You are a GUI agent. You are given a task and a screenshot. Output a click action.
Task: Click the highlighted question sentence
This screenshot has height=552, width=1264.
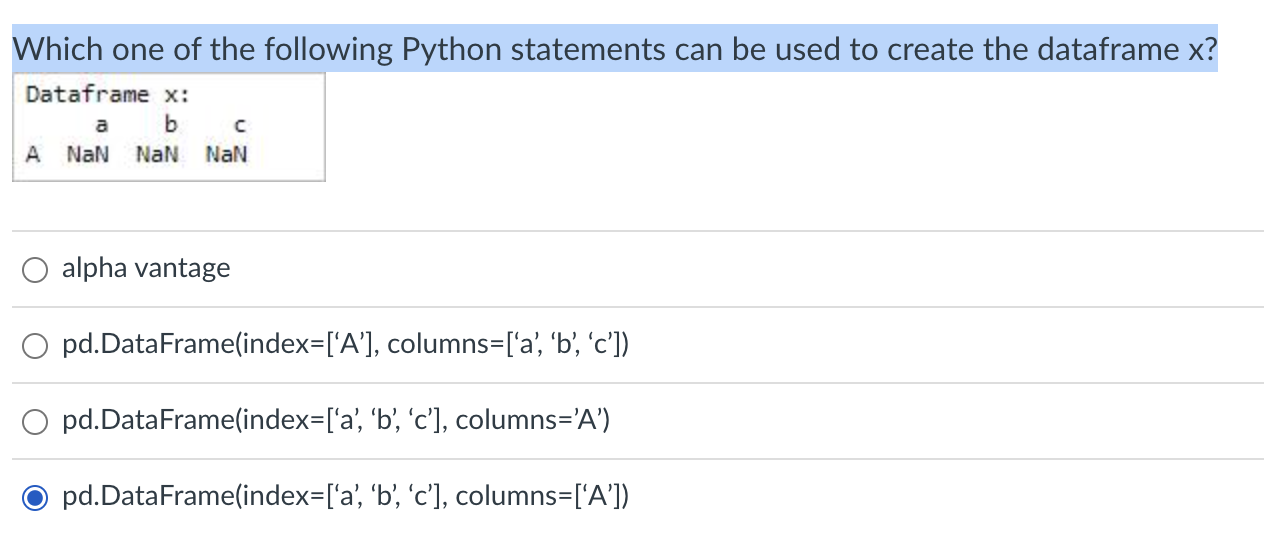tap(615, 49)
